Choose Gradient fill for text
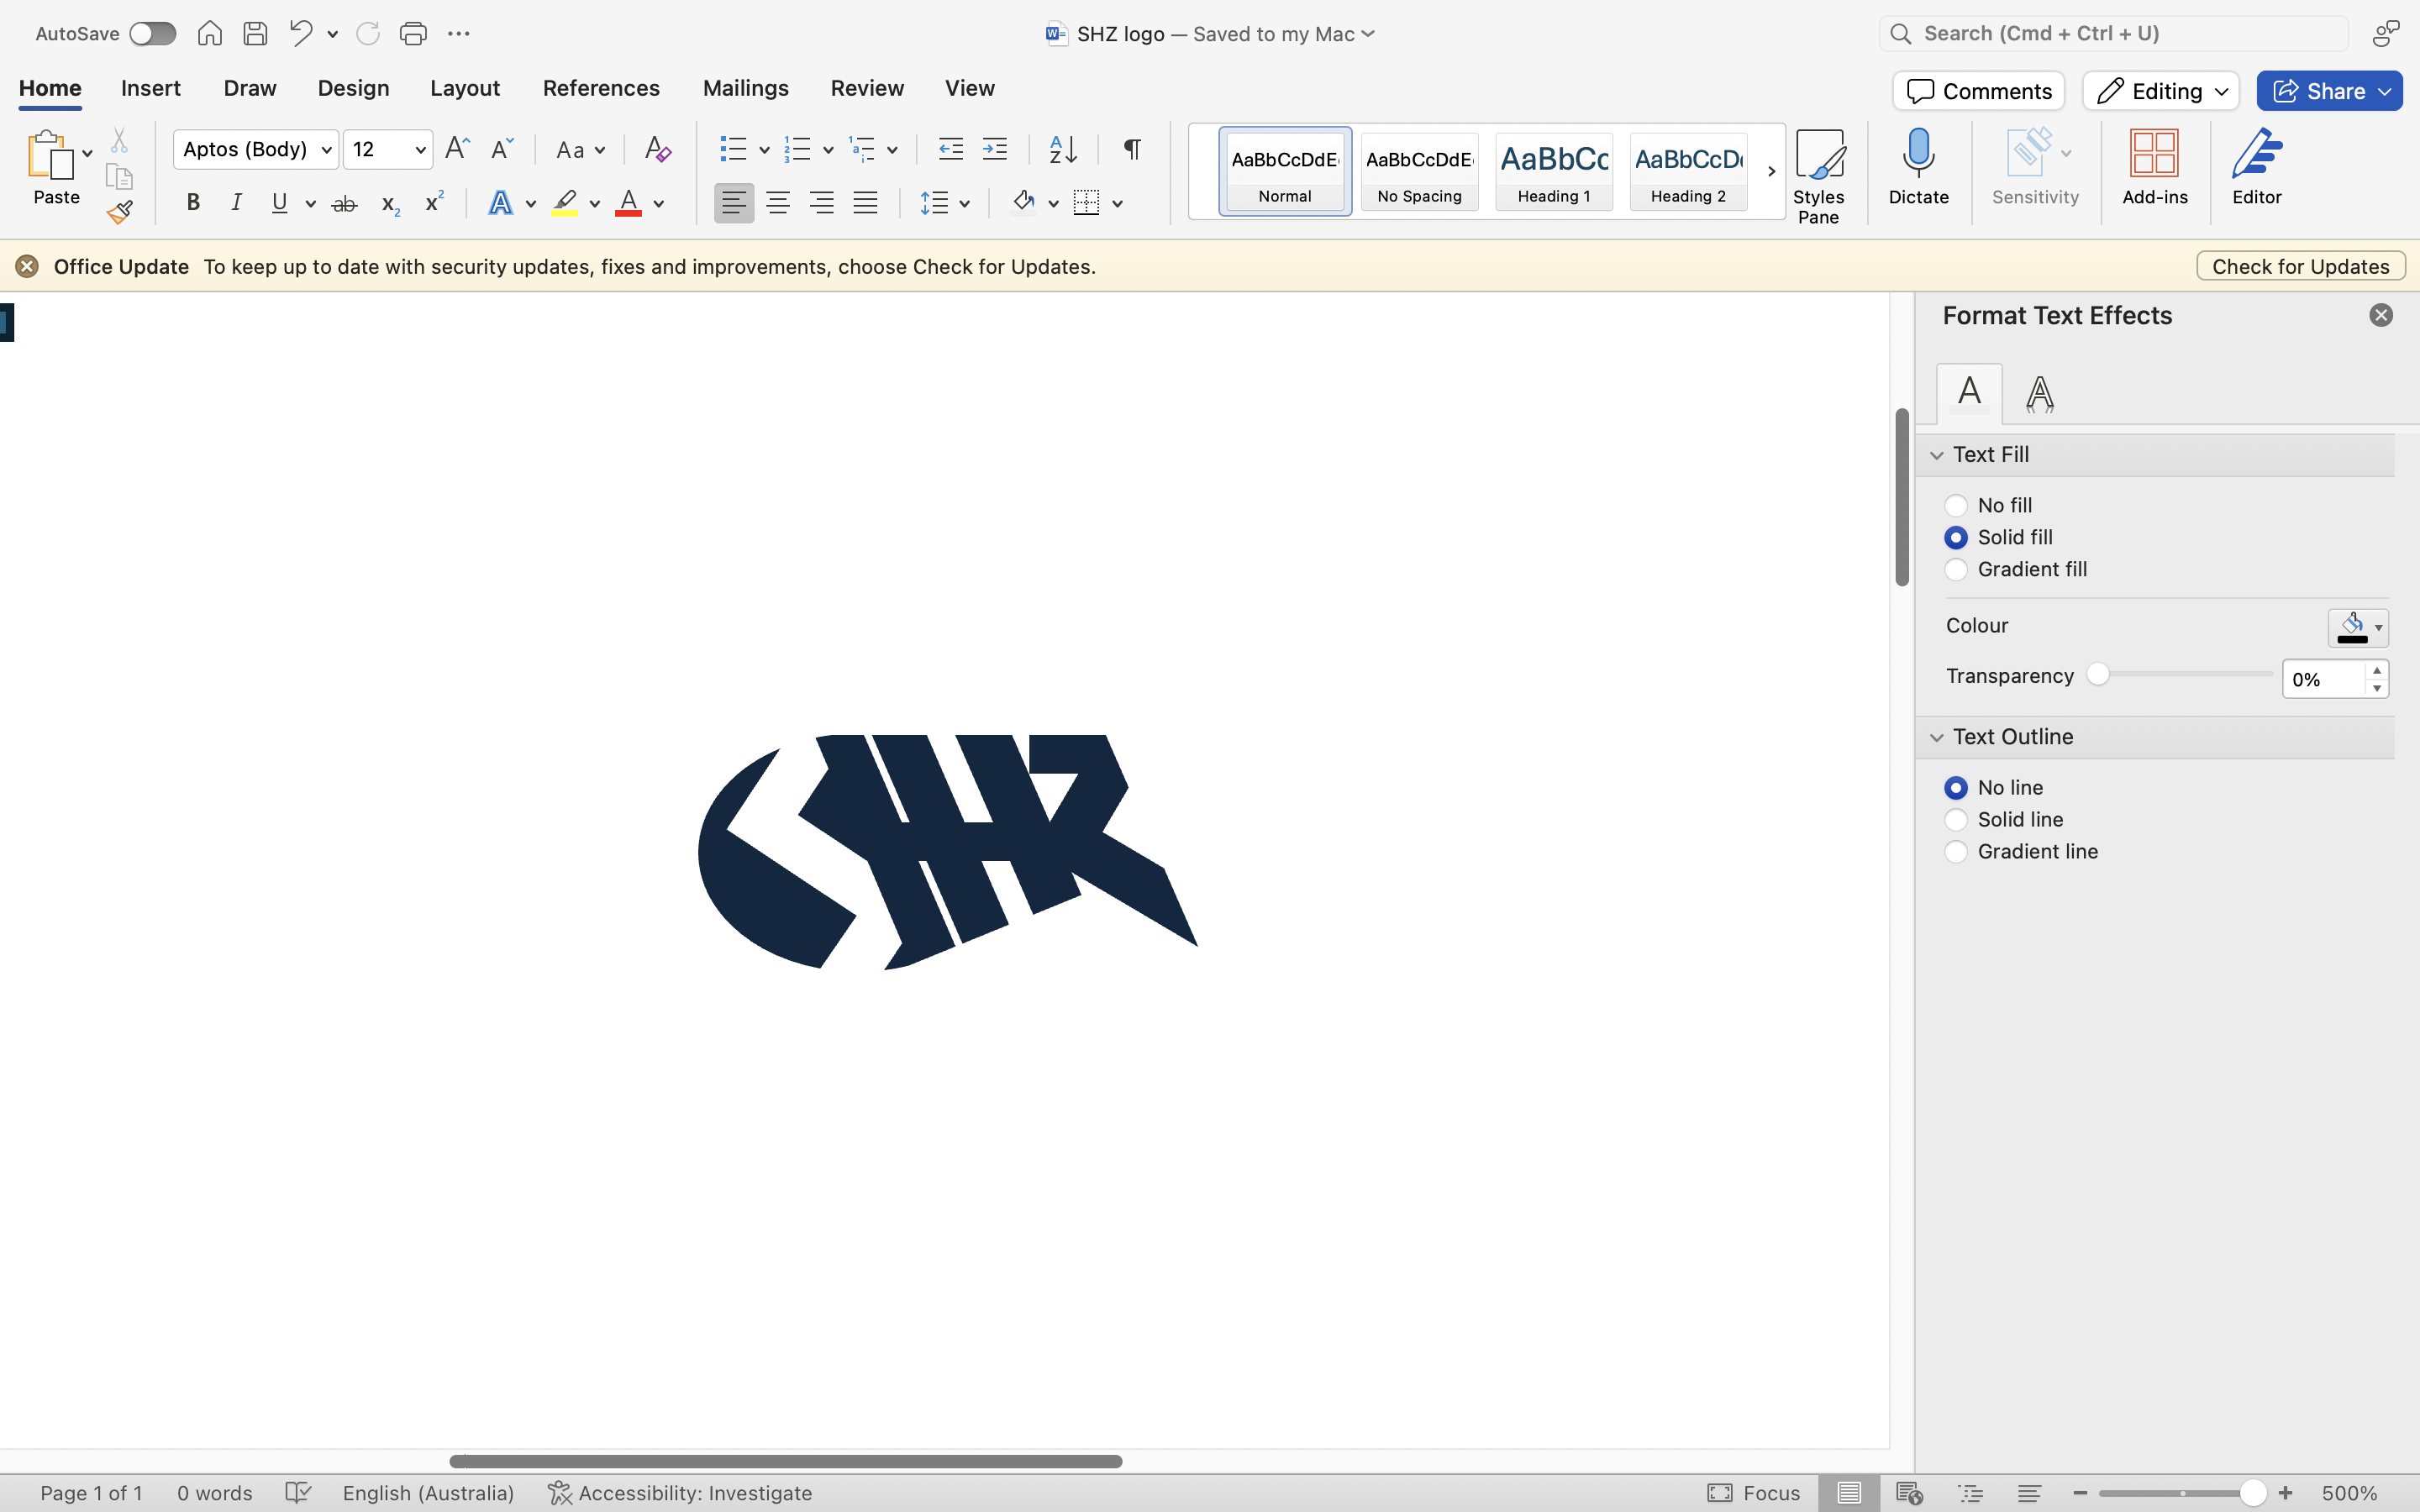 click(1956, 569)
